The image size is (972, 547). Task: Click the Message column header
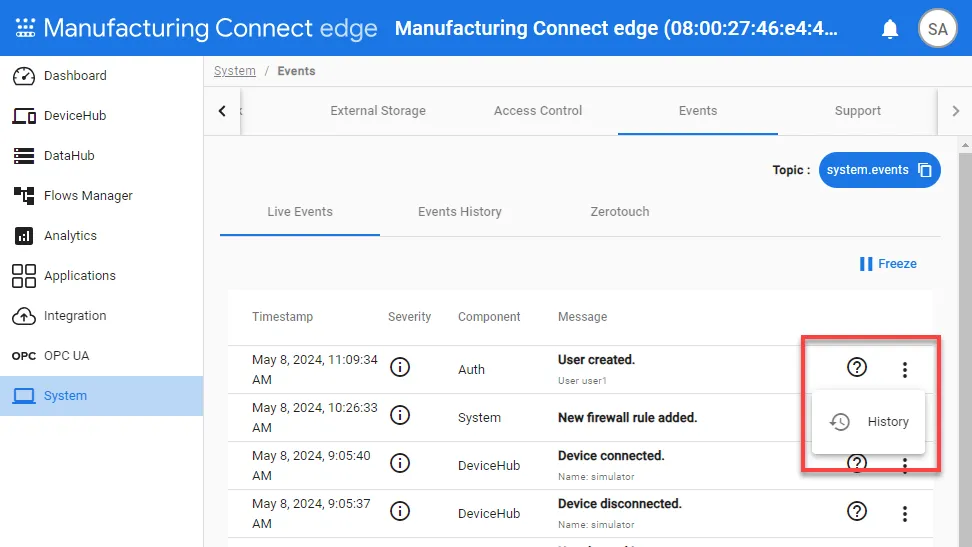click(x=582, y=317)
